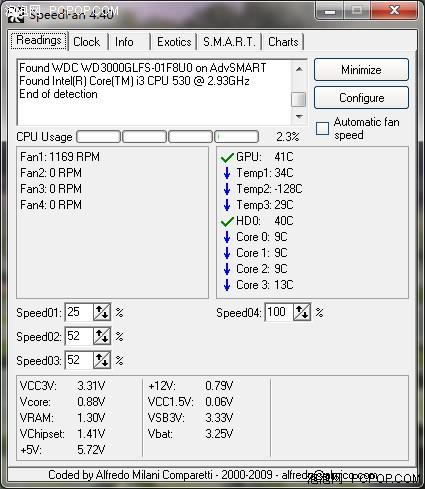Image resolution: width=425 pixels, height=489 pixels.
Task: Click the blue arrow icon beside Temp2
Action: click(227, 189)
